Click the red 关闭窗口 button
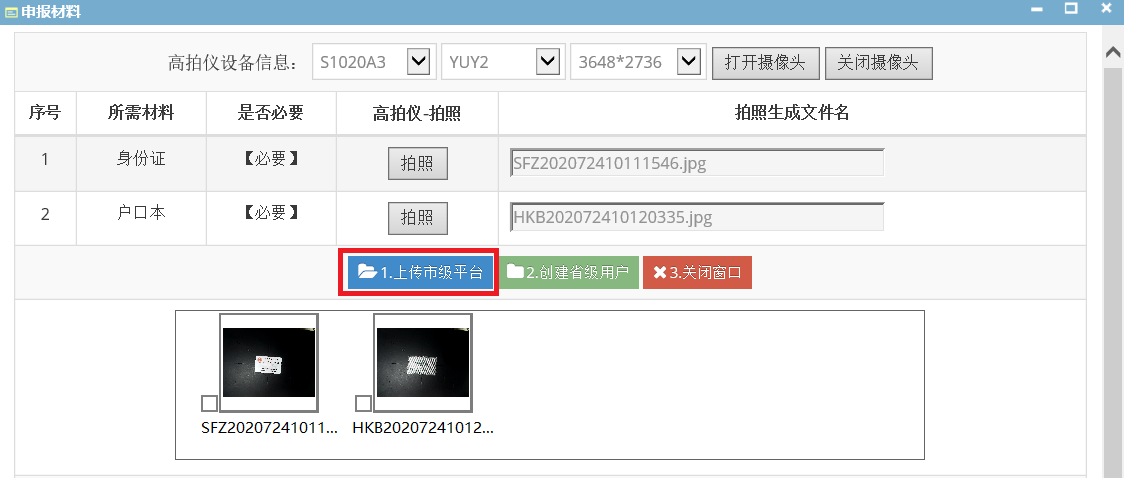 click(697, 272)
